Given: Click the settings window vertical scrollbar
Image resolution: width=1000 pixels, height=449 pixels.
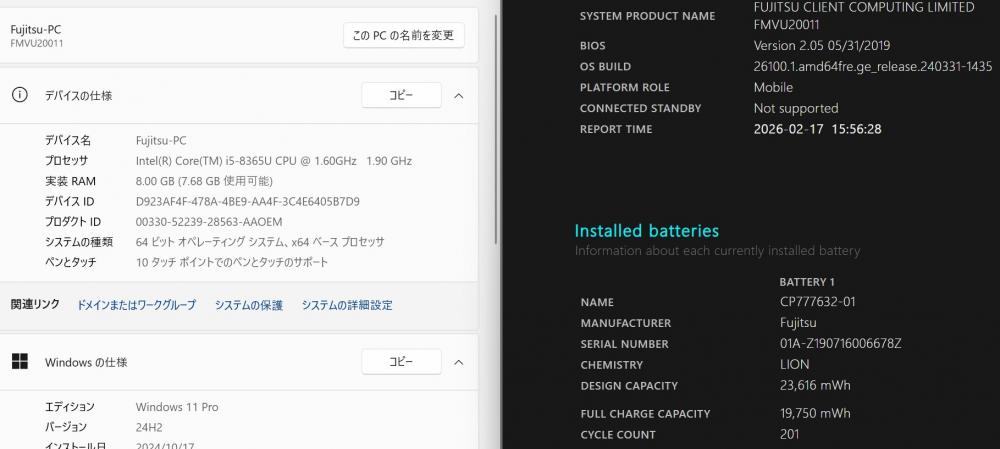Looking at the screenshot, I should 496,128.
